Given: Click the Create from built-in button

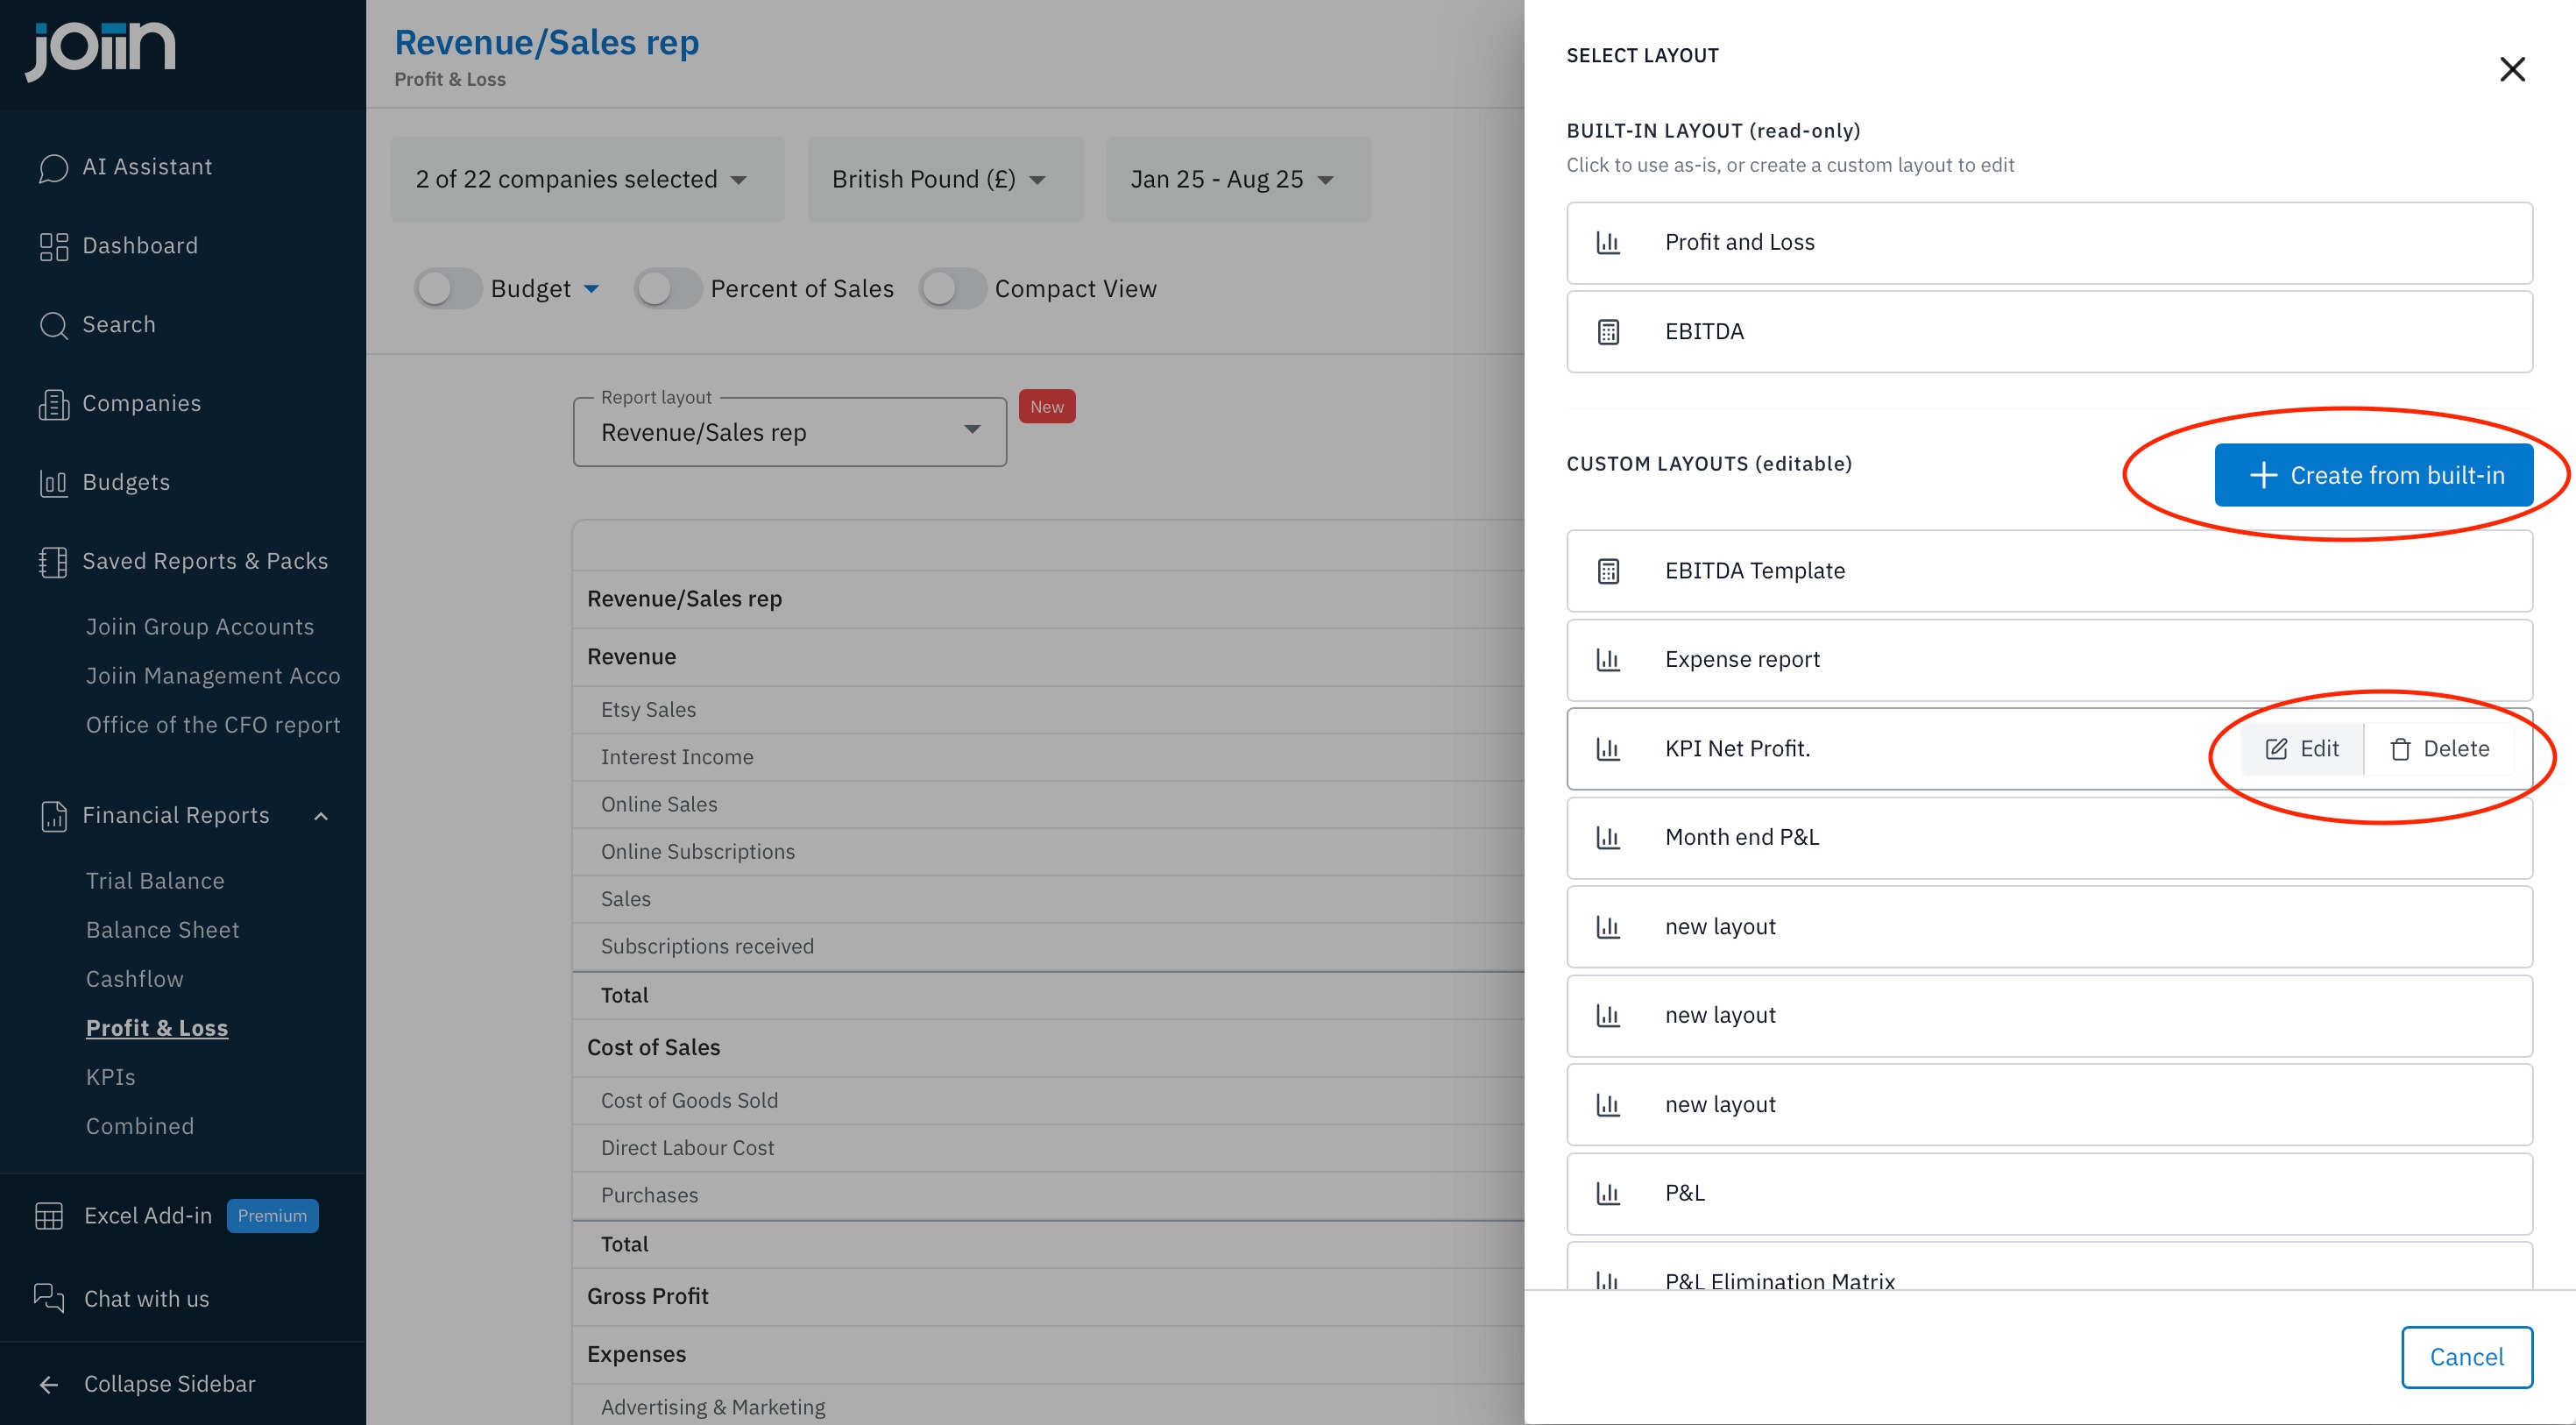Looking at the screenshot, I should 2373,475.
